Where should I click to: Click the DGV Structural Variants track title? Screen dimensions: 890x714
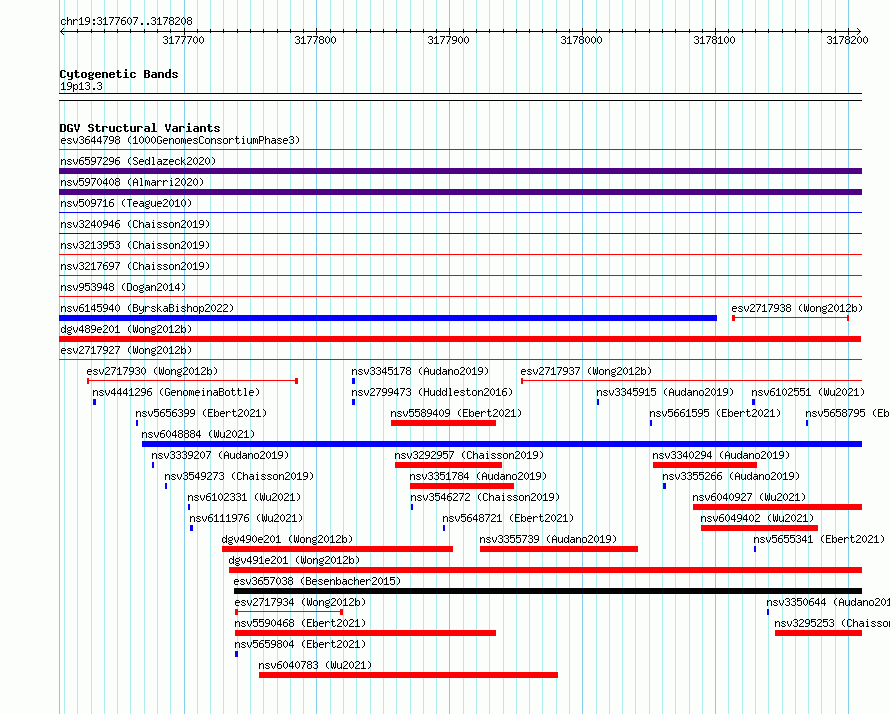[139, 128]
